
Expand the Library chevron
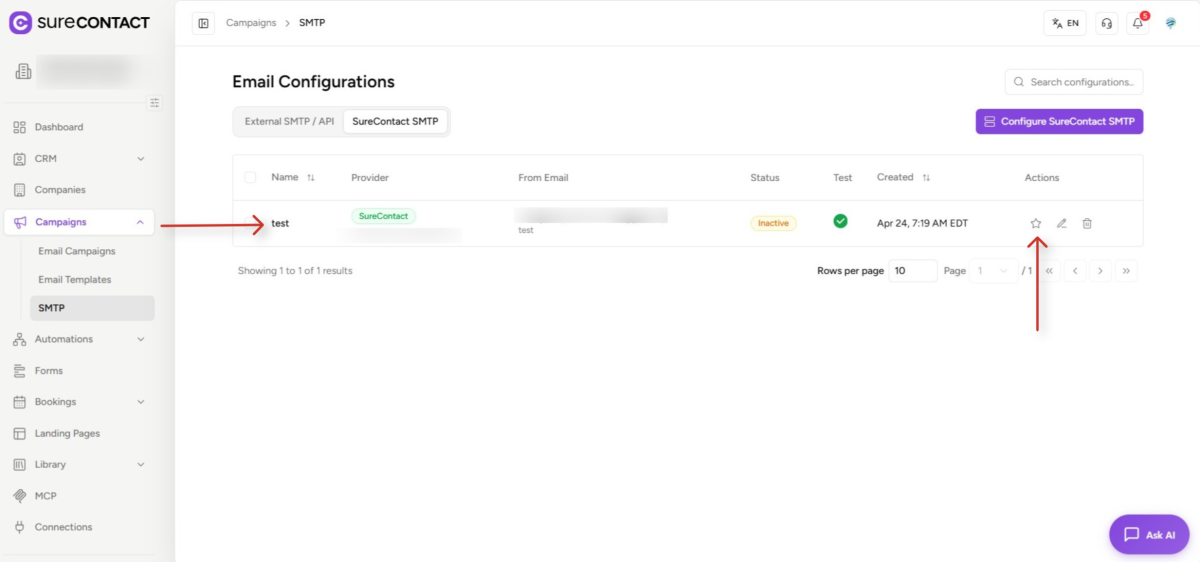pyautogui.click(x=141, y=464)
